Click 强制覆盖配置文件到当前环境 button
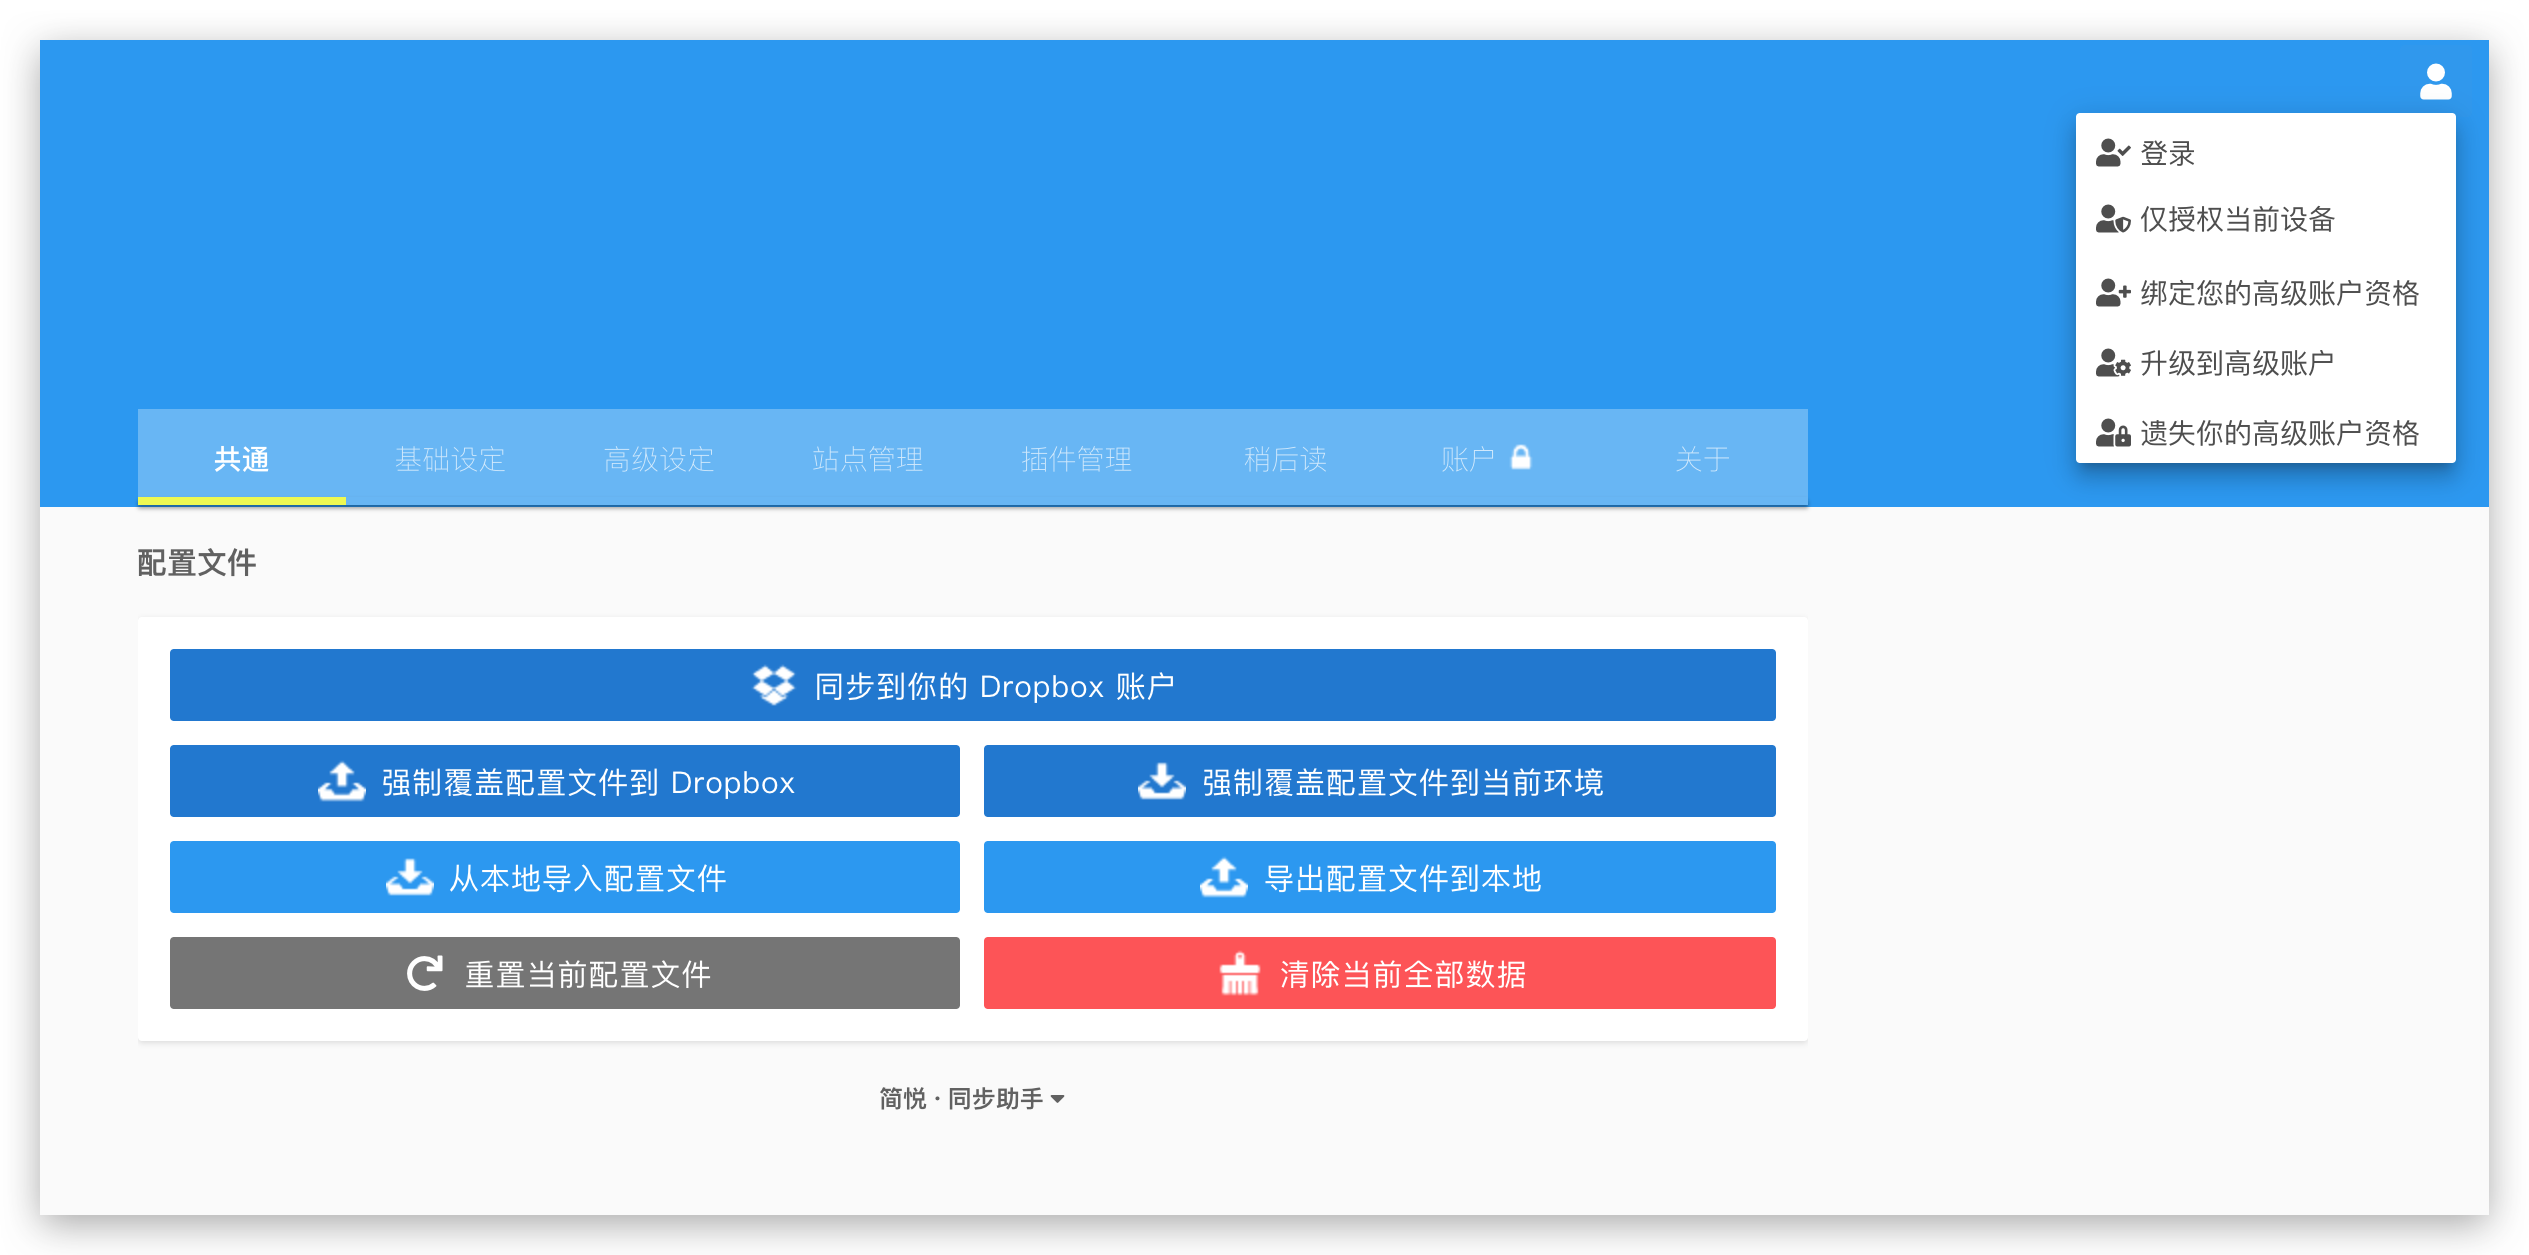Screen dimensions: 2529x1255 pos(1380,781)
